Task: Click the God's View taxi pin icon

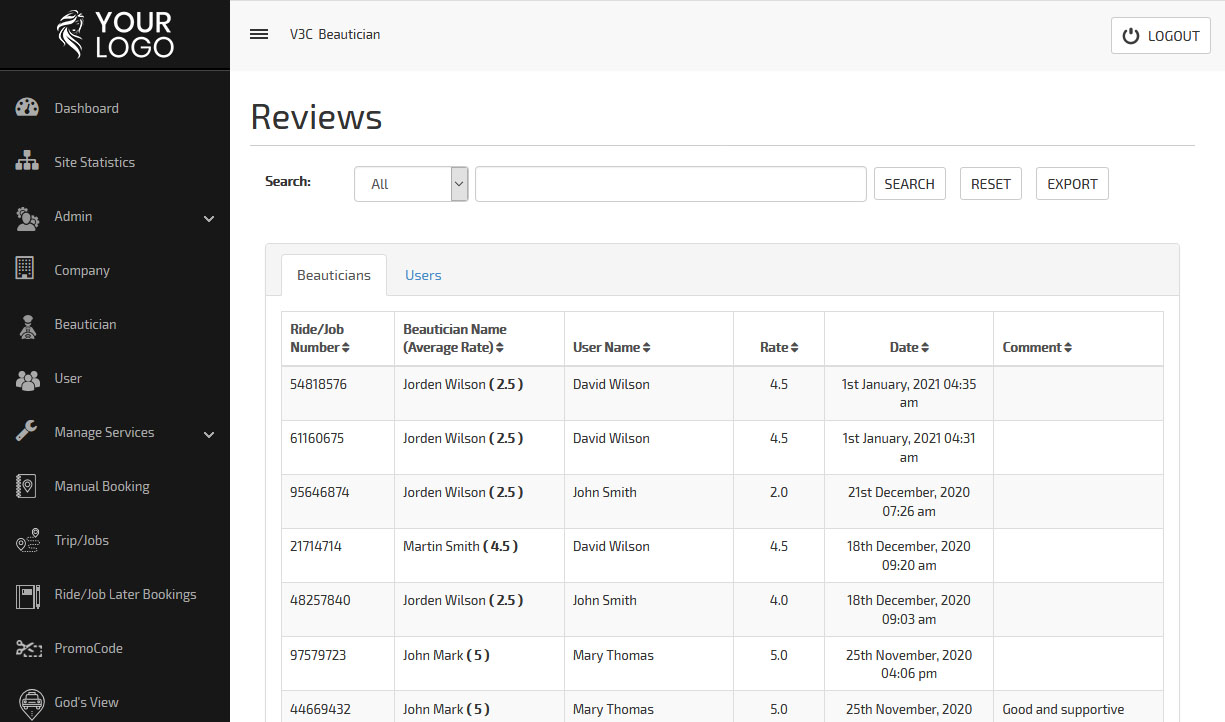Action: [30, 702]
